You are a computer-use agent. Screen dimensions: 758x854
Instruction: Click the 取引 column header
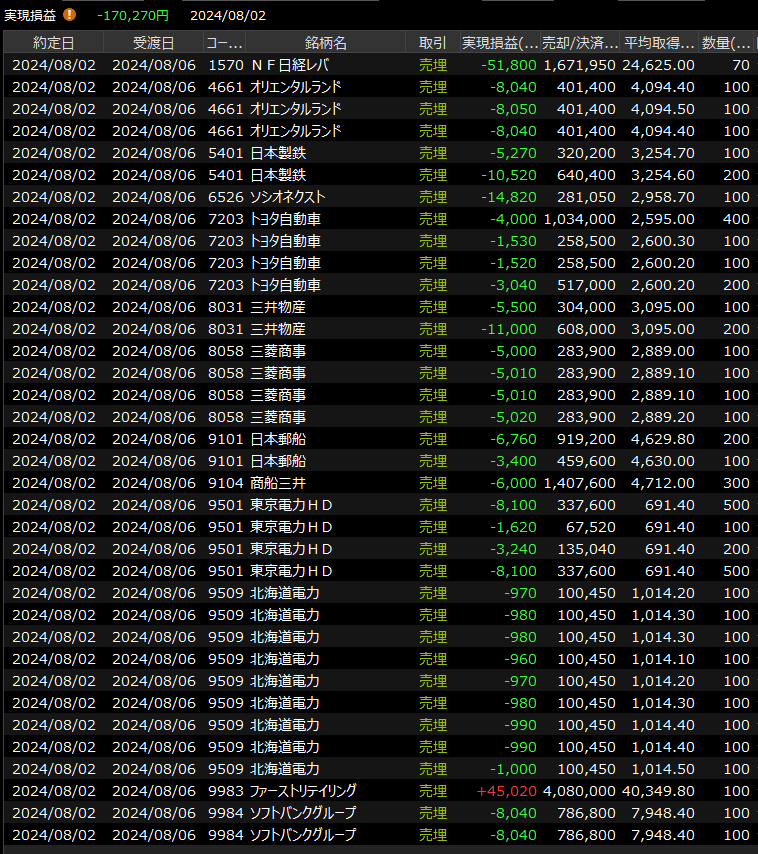pyautogui.click(x=433, y=42)
